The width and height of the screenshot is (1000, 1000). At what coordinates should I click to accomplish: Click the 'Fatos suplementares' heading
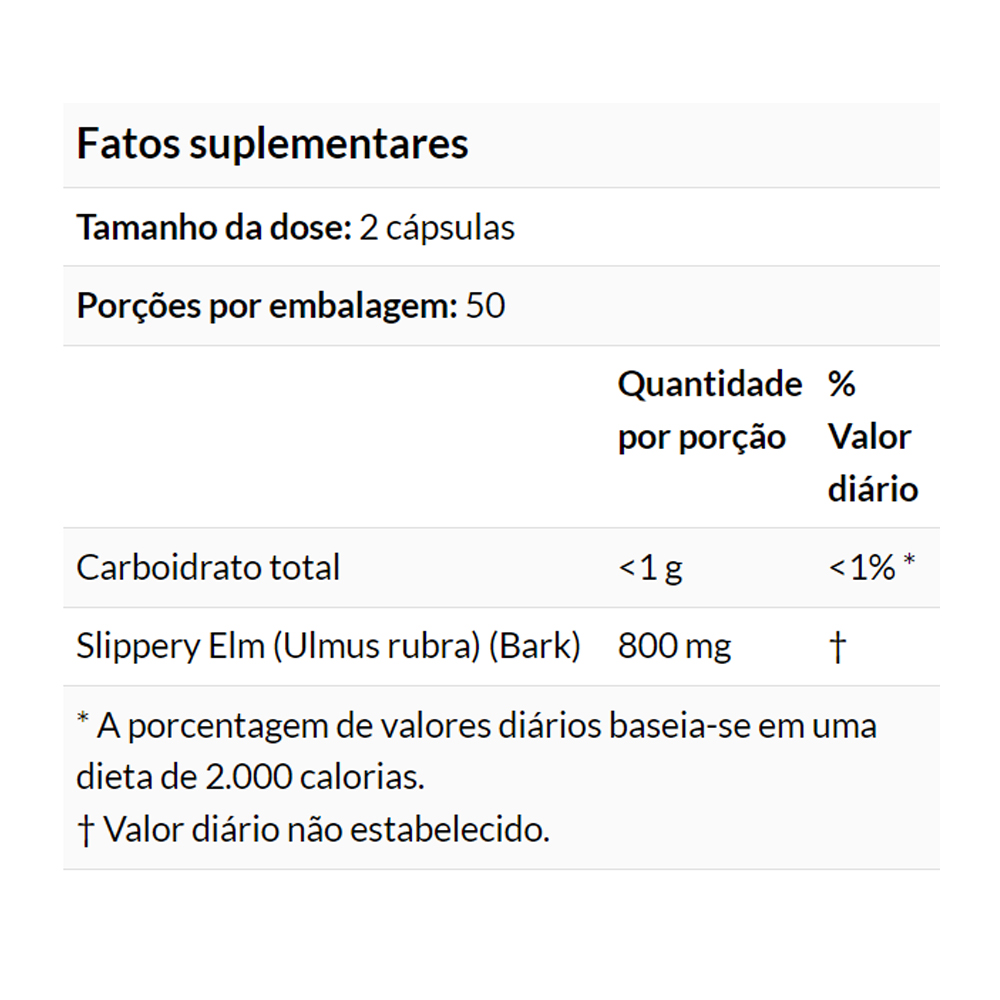272,144
